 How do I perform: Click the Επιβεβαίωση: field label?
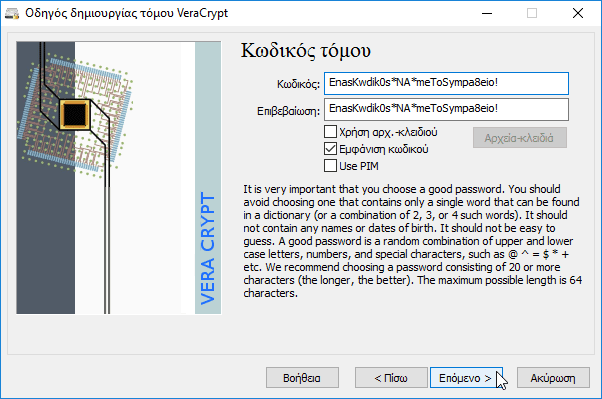pos(288,111)
